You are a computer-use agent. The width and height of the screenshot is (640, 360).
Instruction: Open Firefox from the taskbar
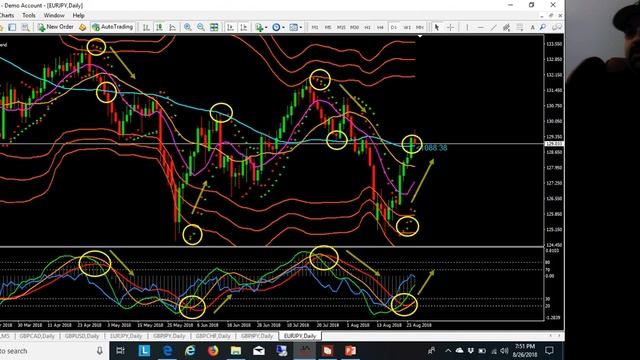pos(213,351)
